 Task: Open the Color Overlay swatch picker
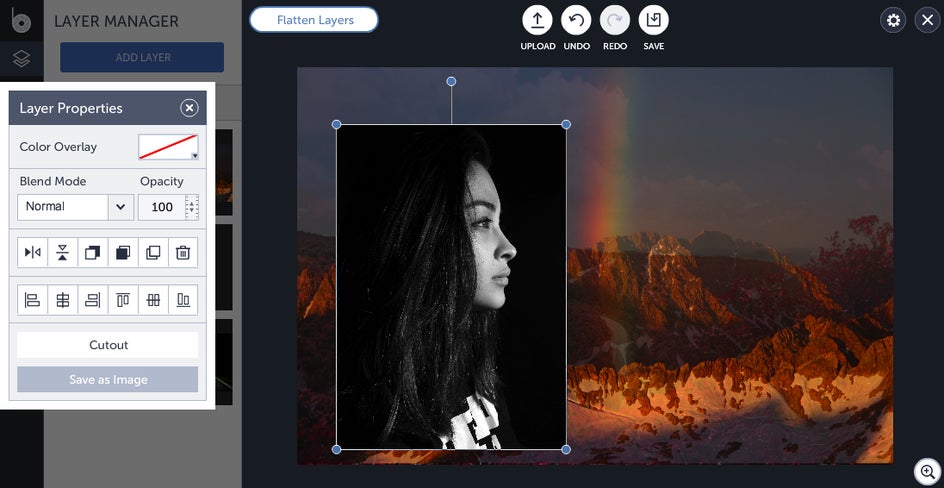169,147
